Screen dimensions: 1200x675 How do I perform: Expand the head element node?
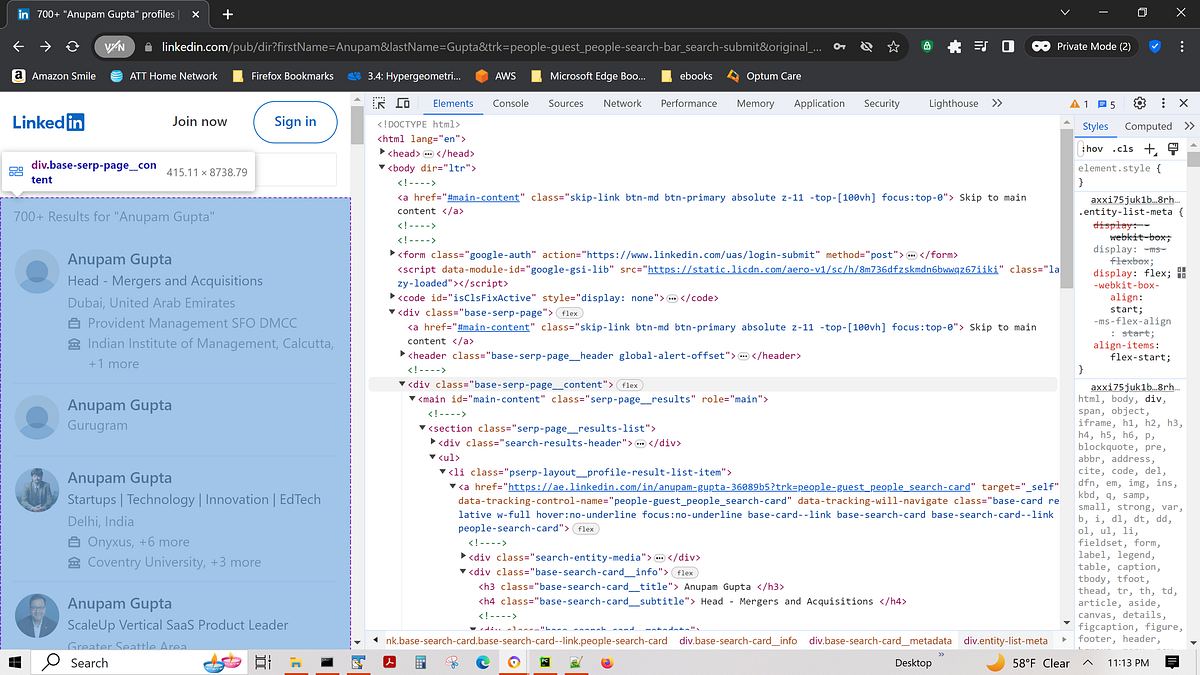tap(382, 153)
